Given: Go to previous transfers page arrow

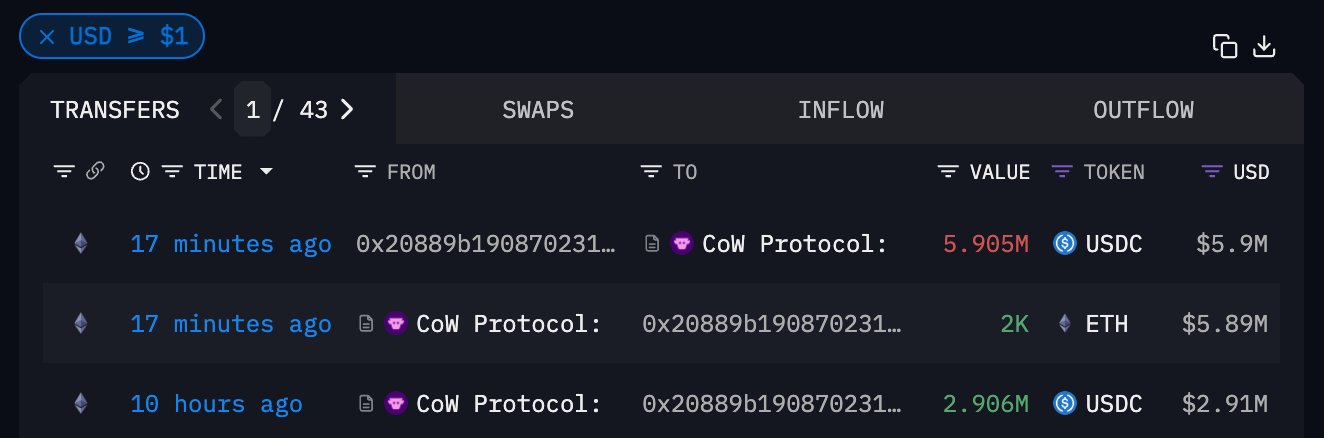Looking at the screenshot, I should 216,109.
